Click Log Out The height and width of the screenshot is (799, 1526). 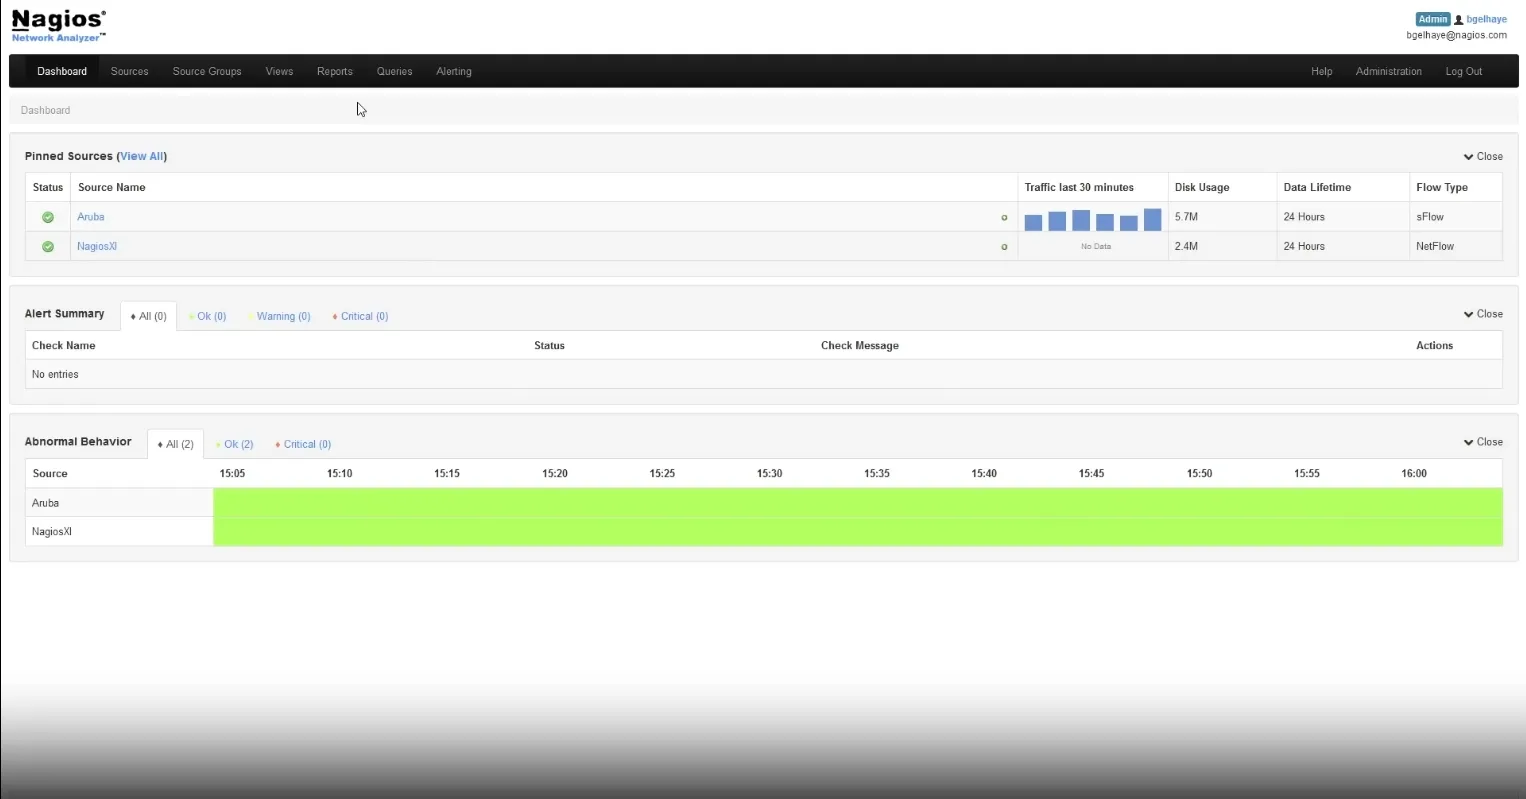pos(1464,71)
